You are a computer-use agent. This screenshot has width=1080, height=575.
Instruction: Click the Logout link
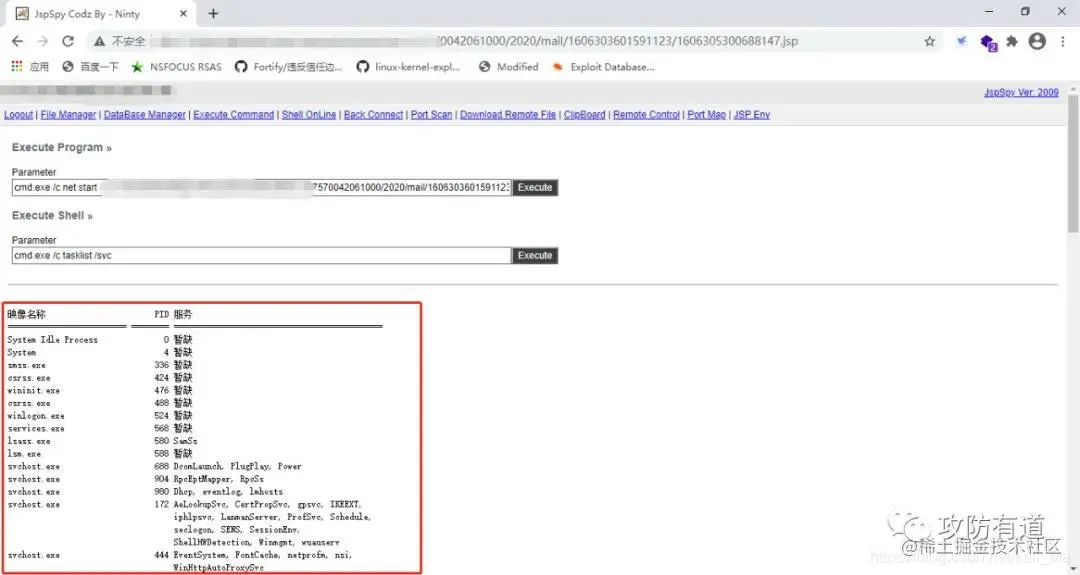19,114
